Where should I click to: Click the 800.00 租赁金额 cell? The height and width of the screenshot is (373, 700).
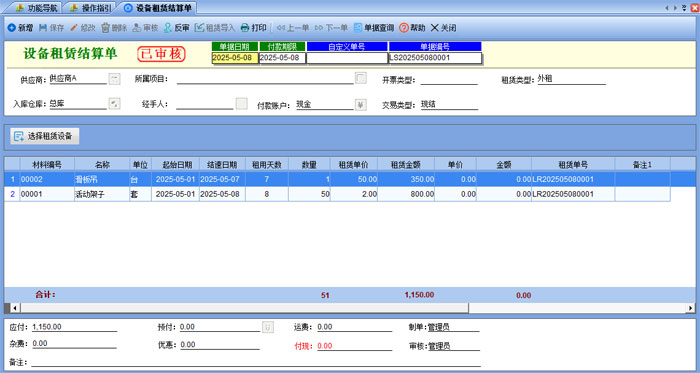tap(406, 194)
